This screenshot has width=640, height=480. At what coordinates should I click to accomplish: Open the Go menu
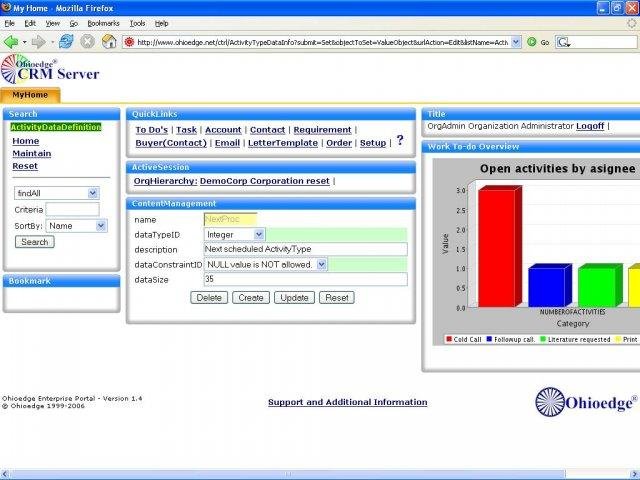(x=73, y=24)
